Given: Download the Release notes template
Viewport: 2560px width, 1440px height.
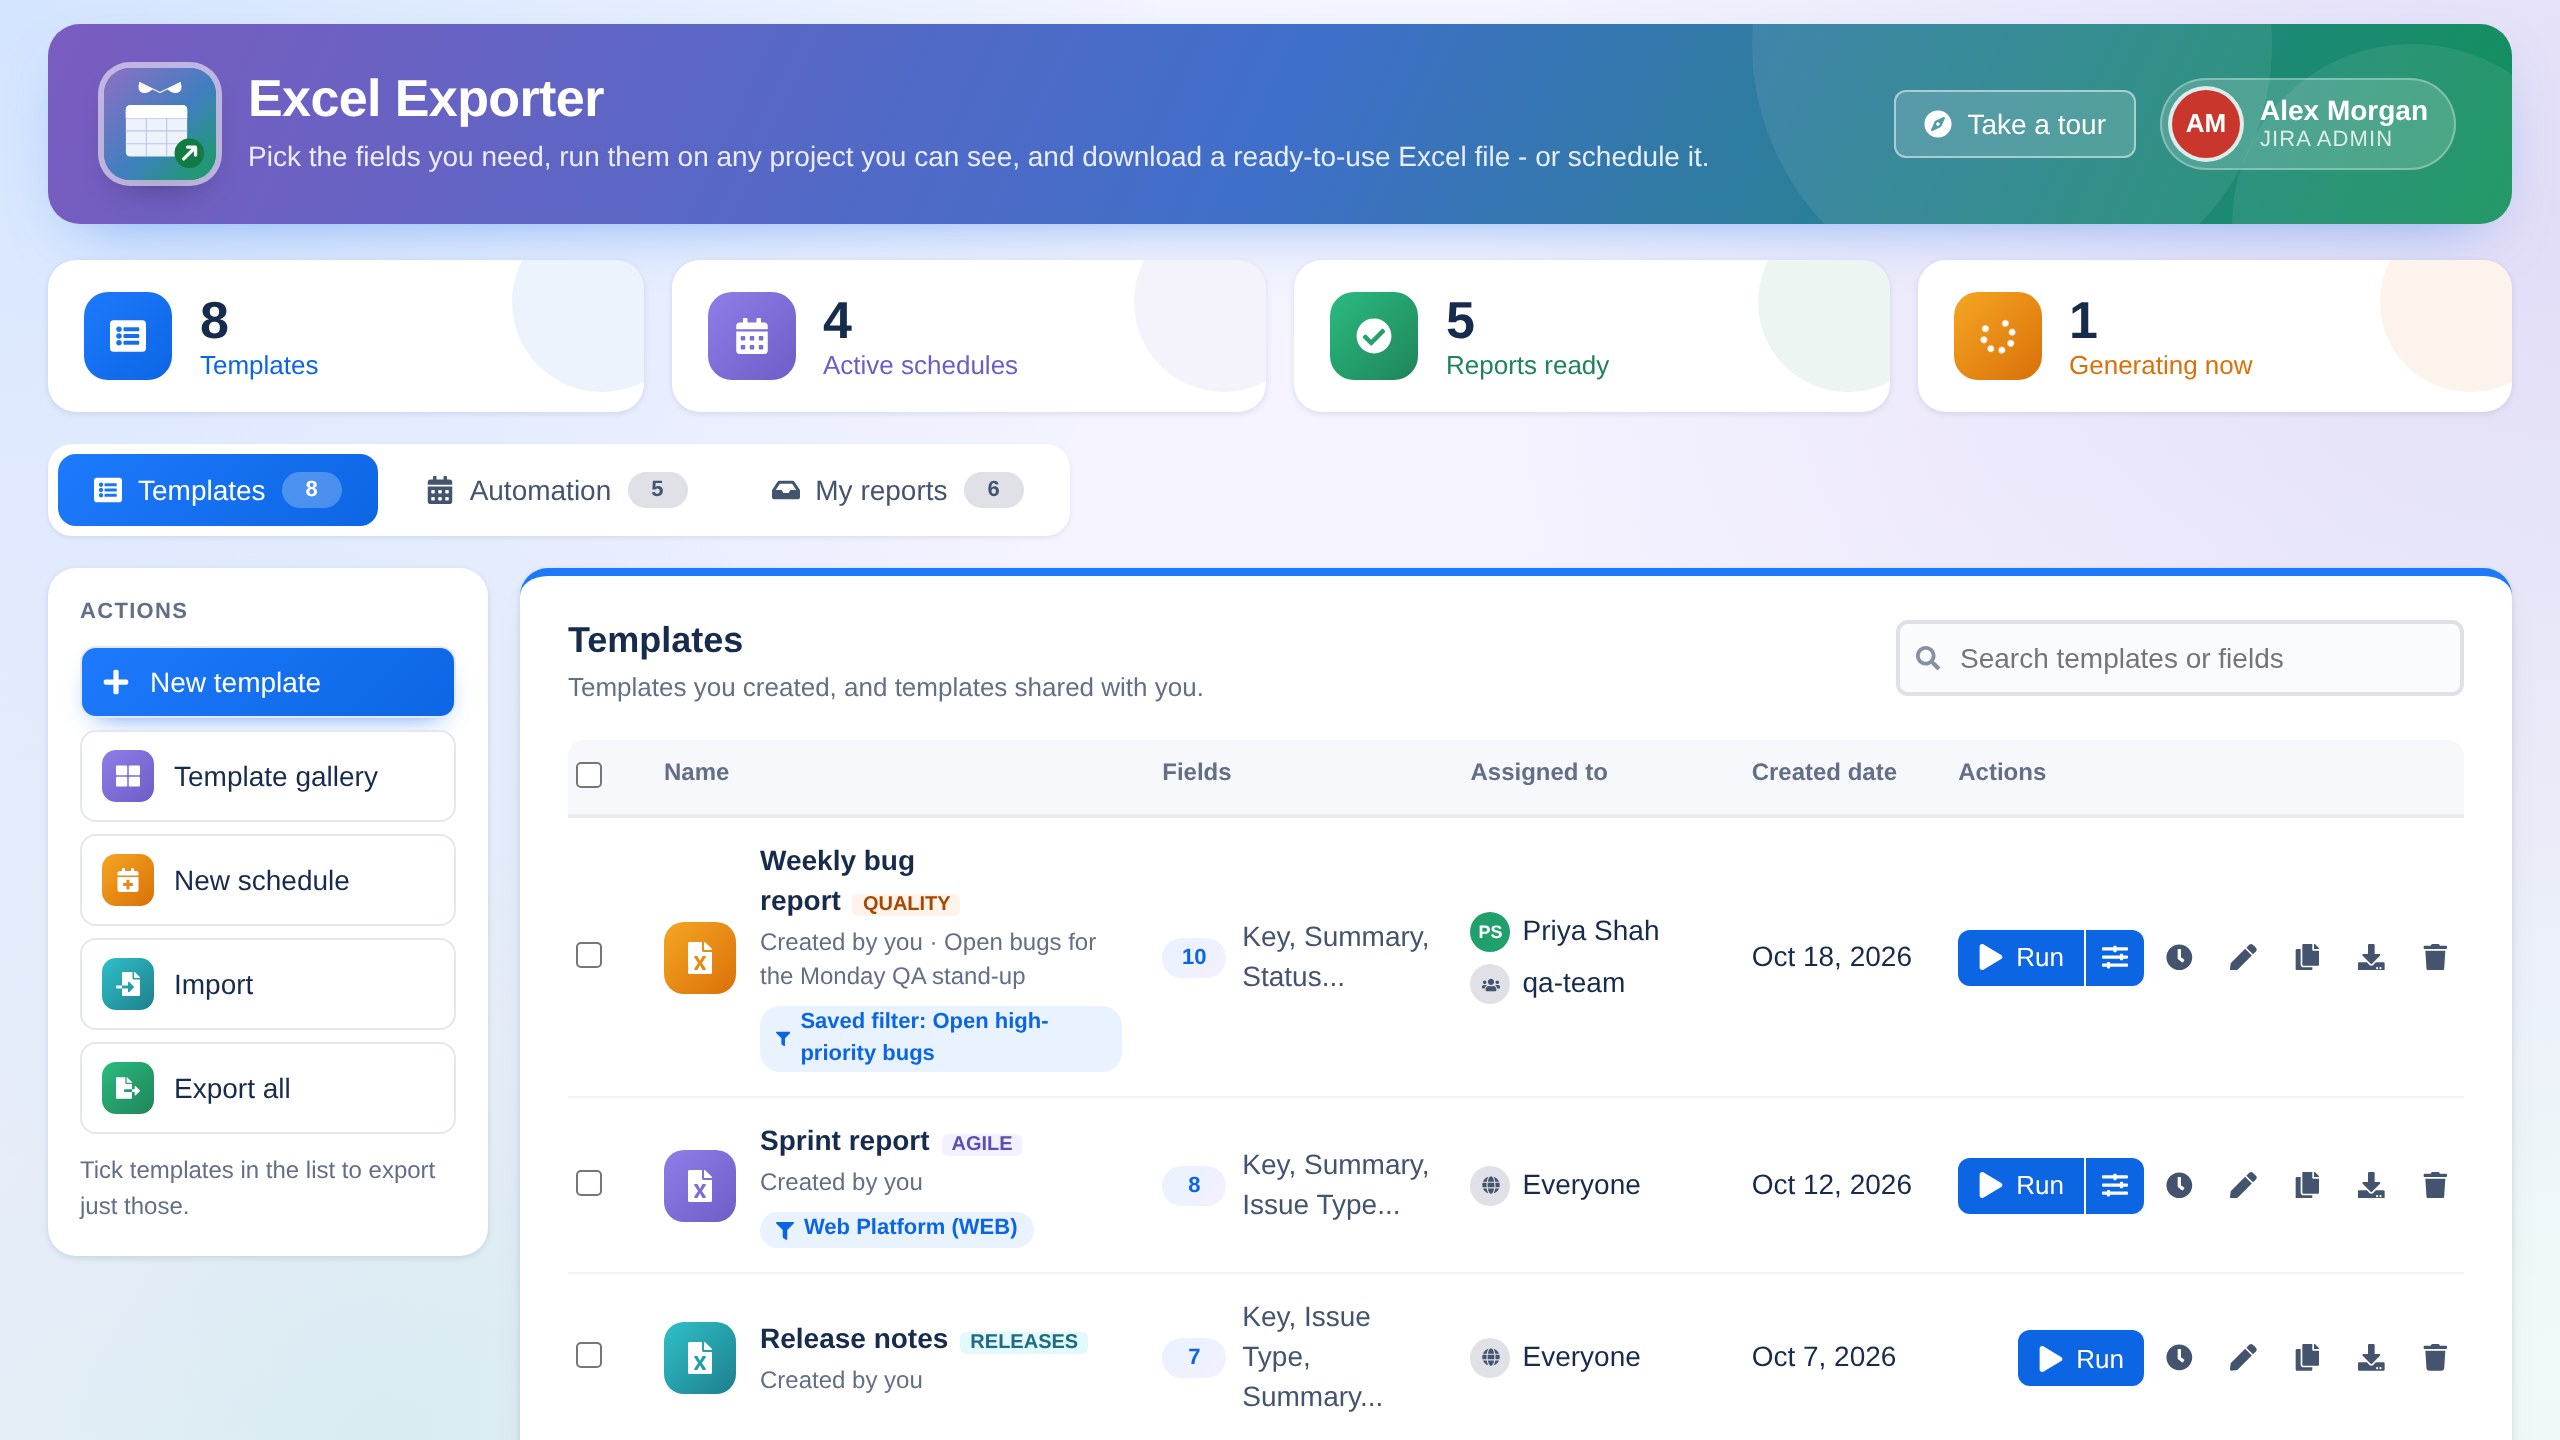Looking at the screenshot, I should pyautogui.click(x=2371, y=1357).
